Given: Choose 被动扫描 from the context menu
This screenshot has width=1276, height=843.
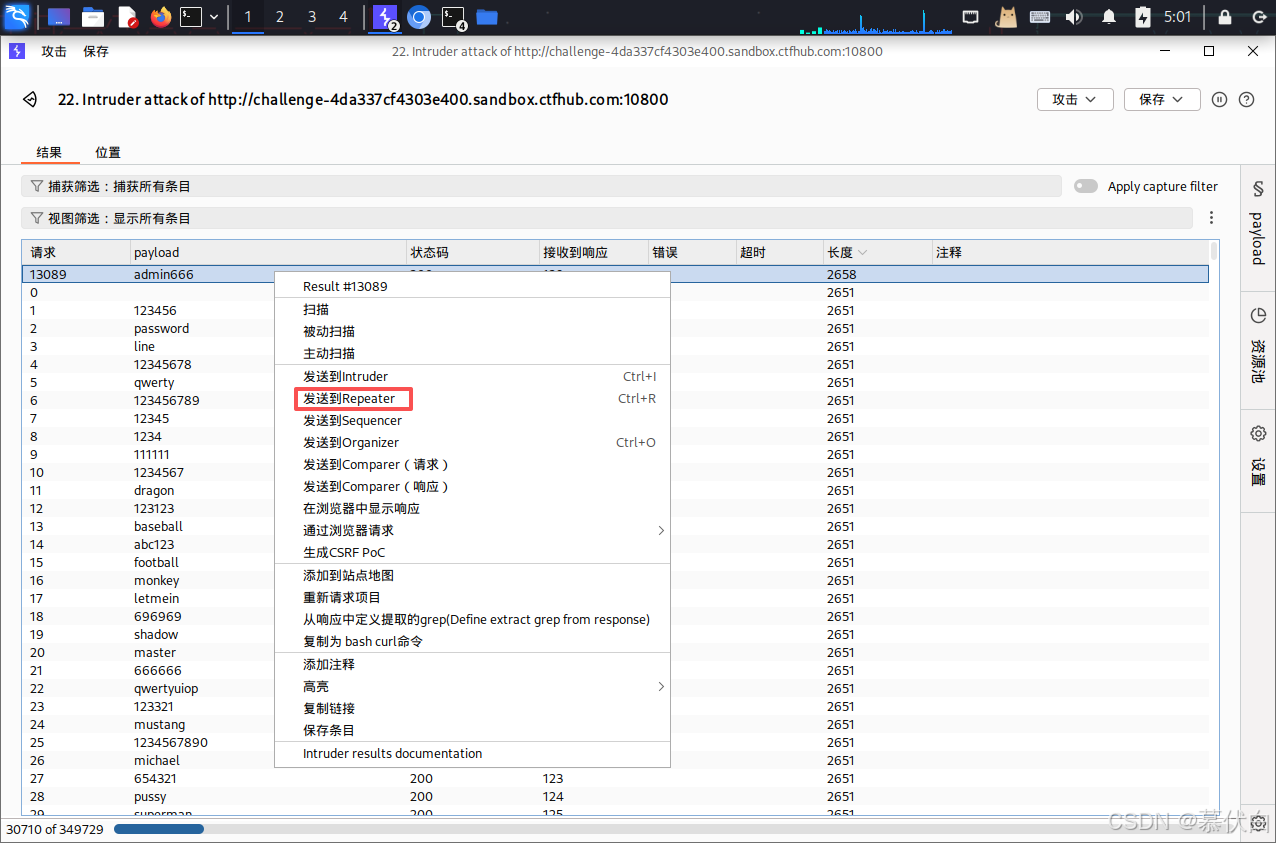Looking at the screenshot, I should 472,331.
